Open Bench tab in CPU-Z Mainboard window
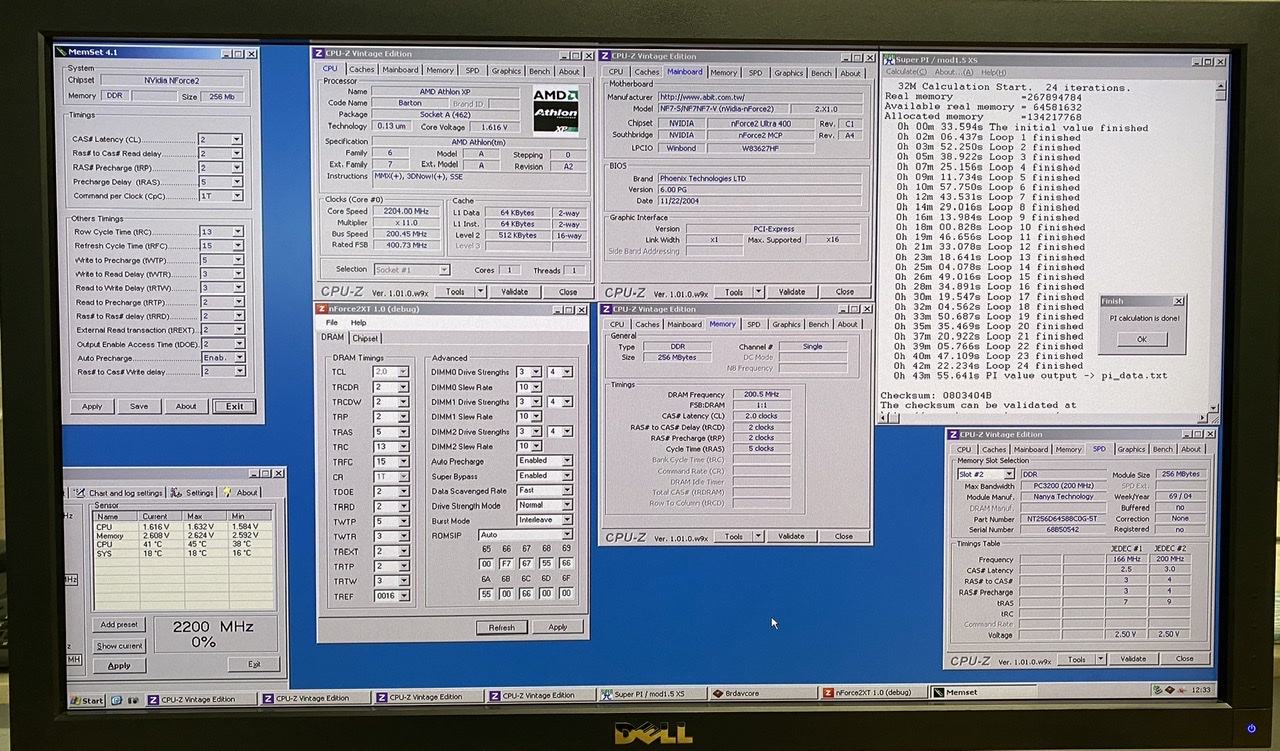Viewport: 1280px width, 751px height. pos(821,73)
